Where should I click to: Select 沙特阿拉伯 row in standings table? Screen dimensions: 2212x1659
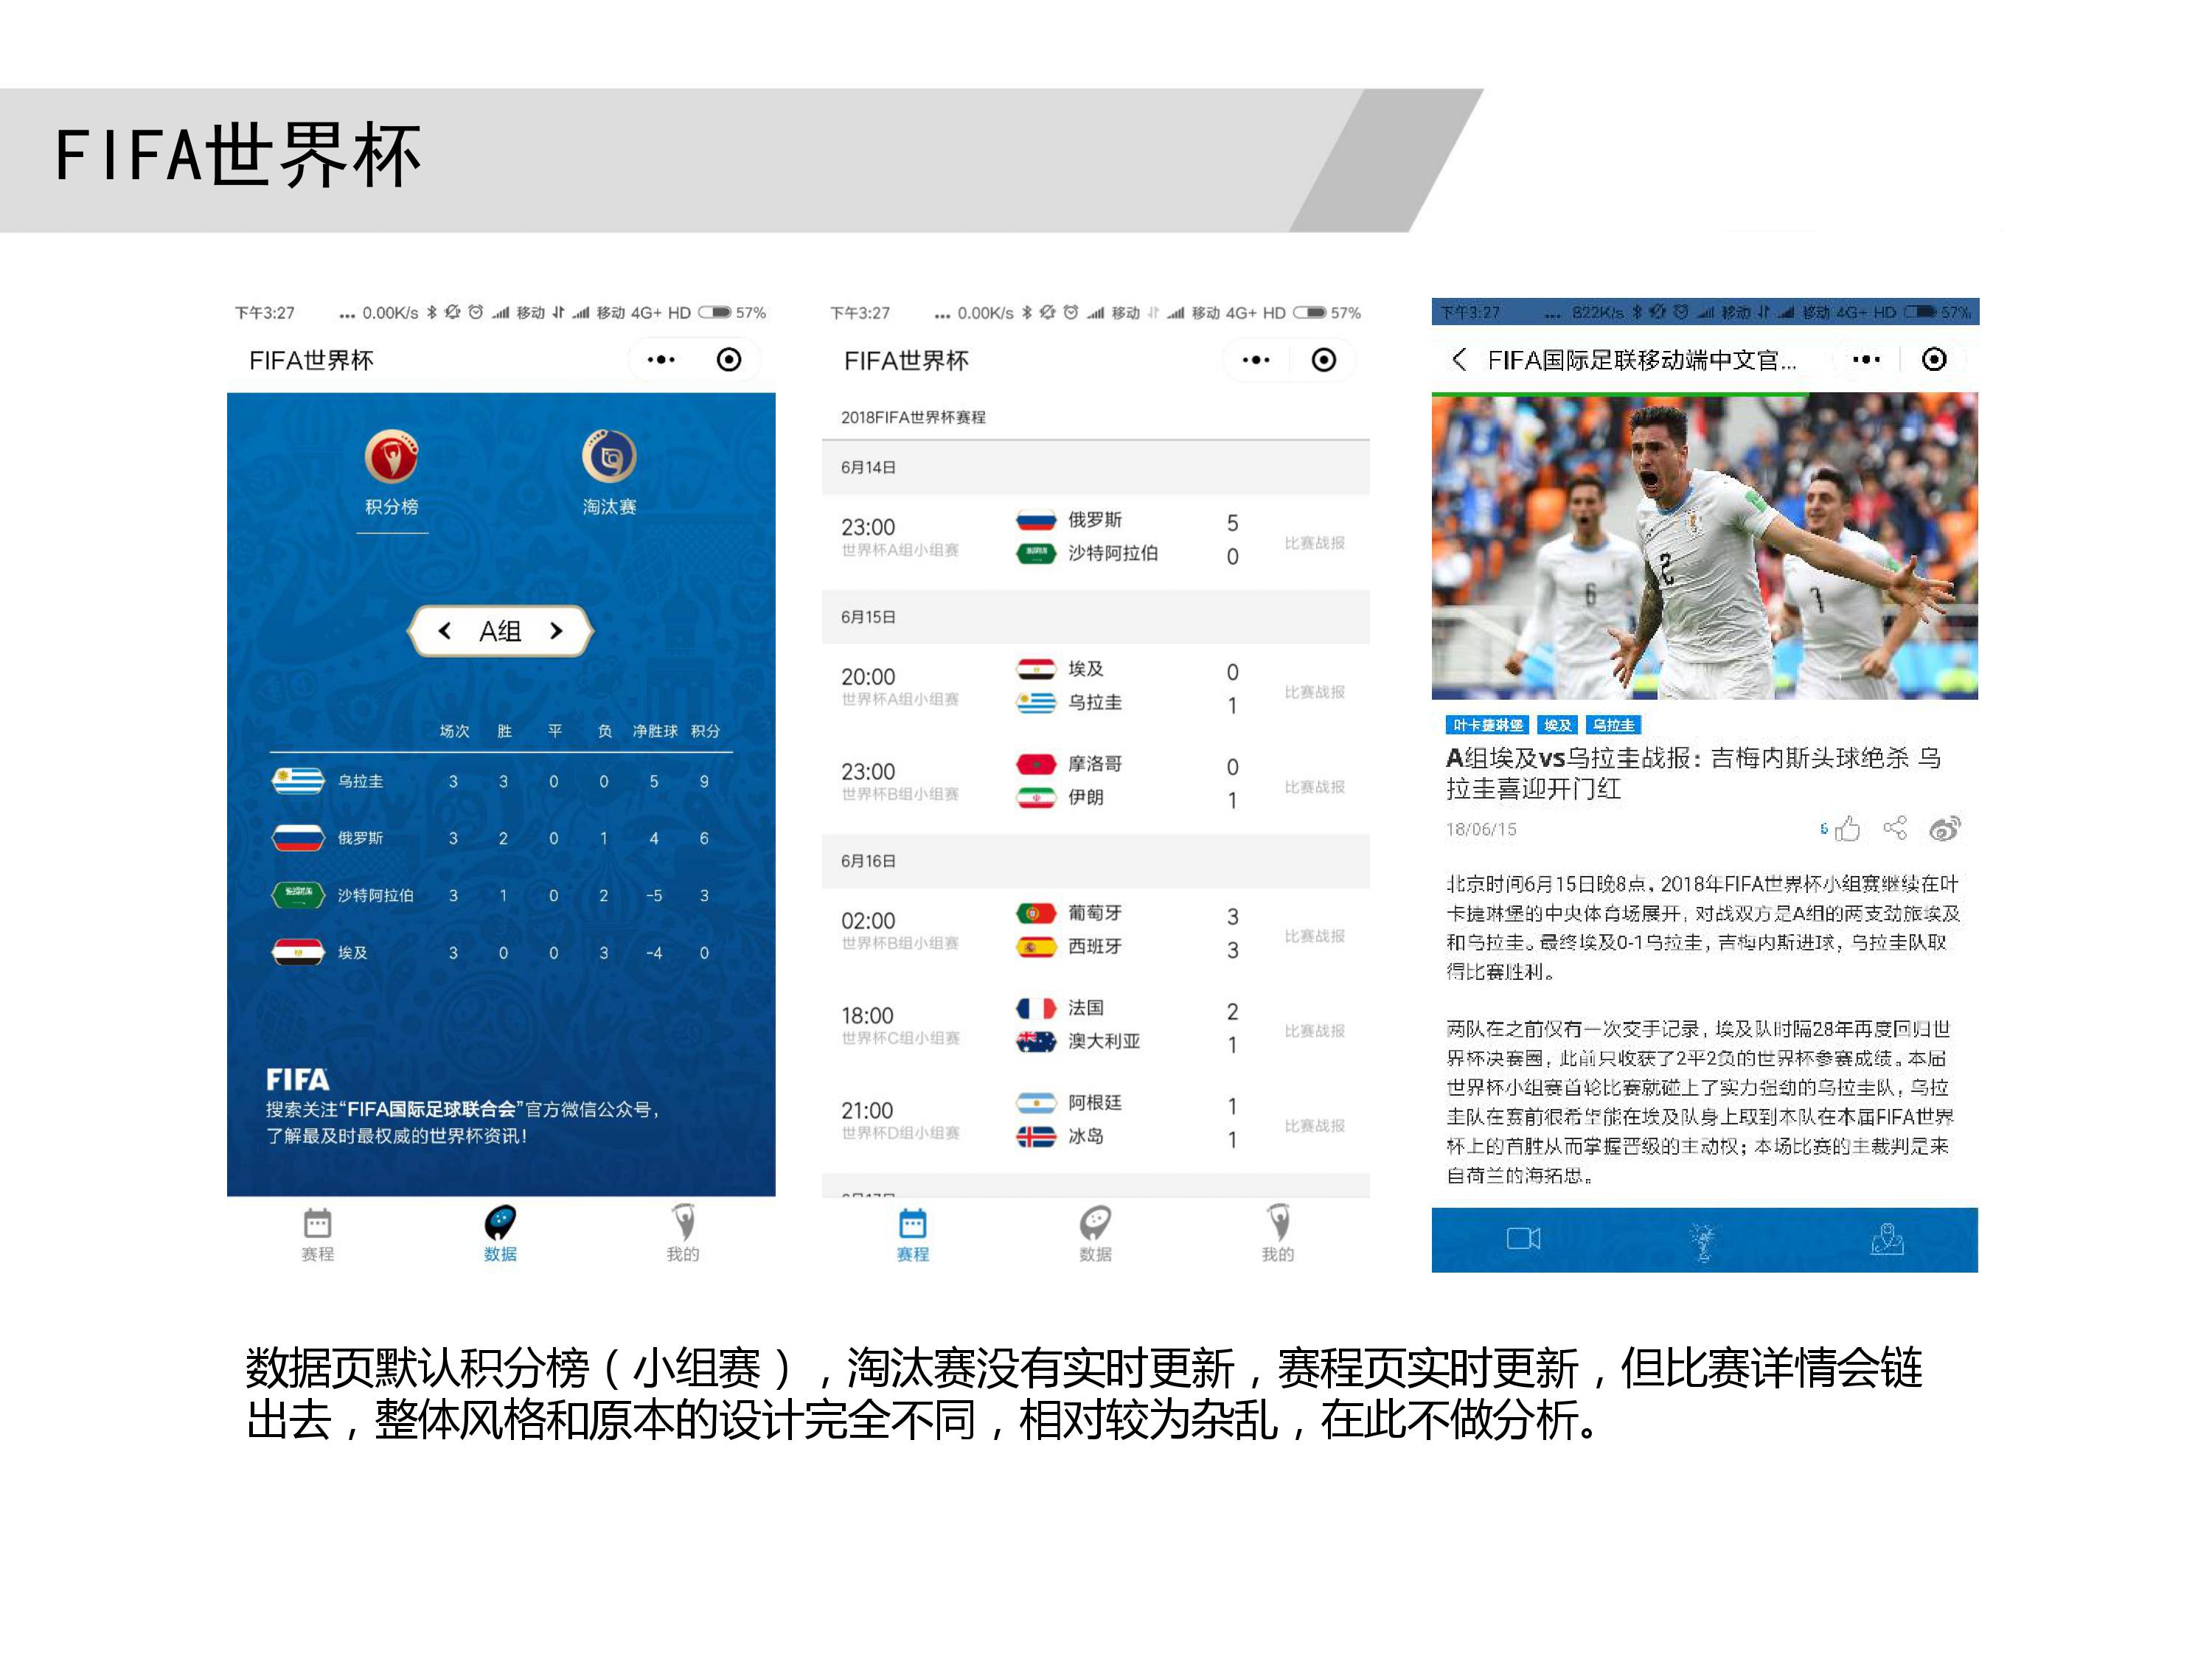pyautogui.click(x=500, y=895)
